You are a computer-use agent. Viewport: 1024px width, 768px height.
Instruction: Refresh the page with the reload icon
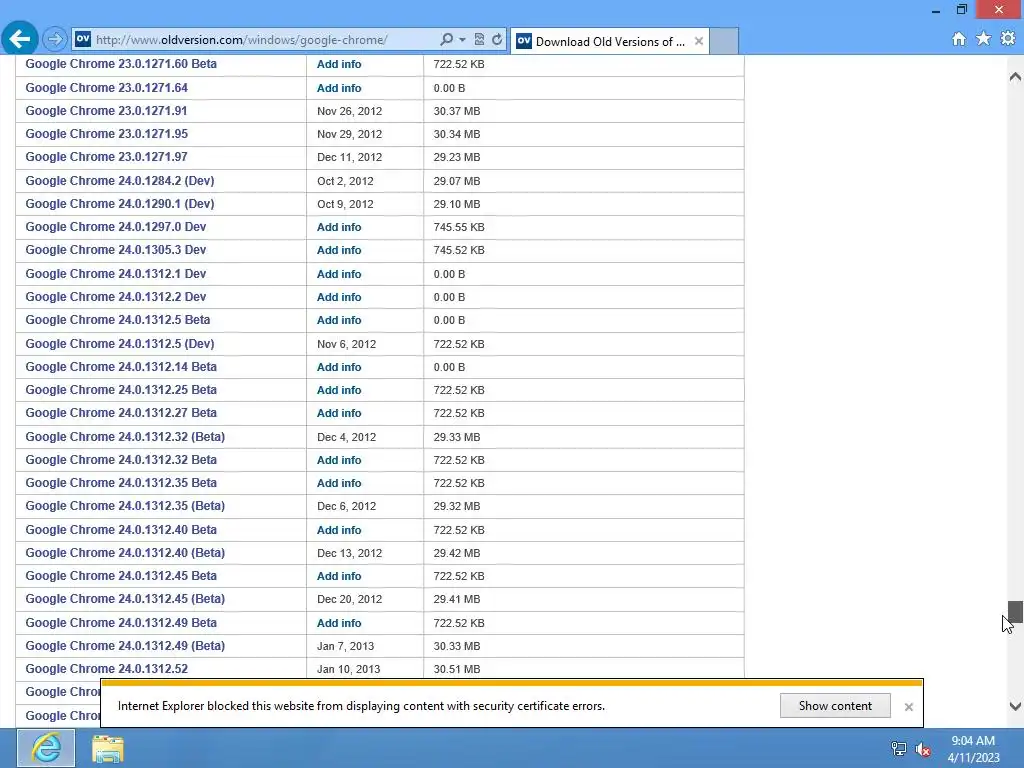[x=497, y=39]
